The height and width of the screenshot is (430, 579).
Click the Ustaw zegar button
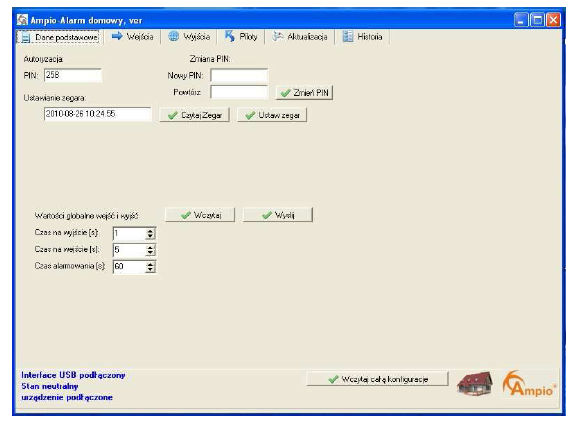[x=272, y=115]
